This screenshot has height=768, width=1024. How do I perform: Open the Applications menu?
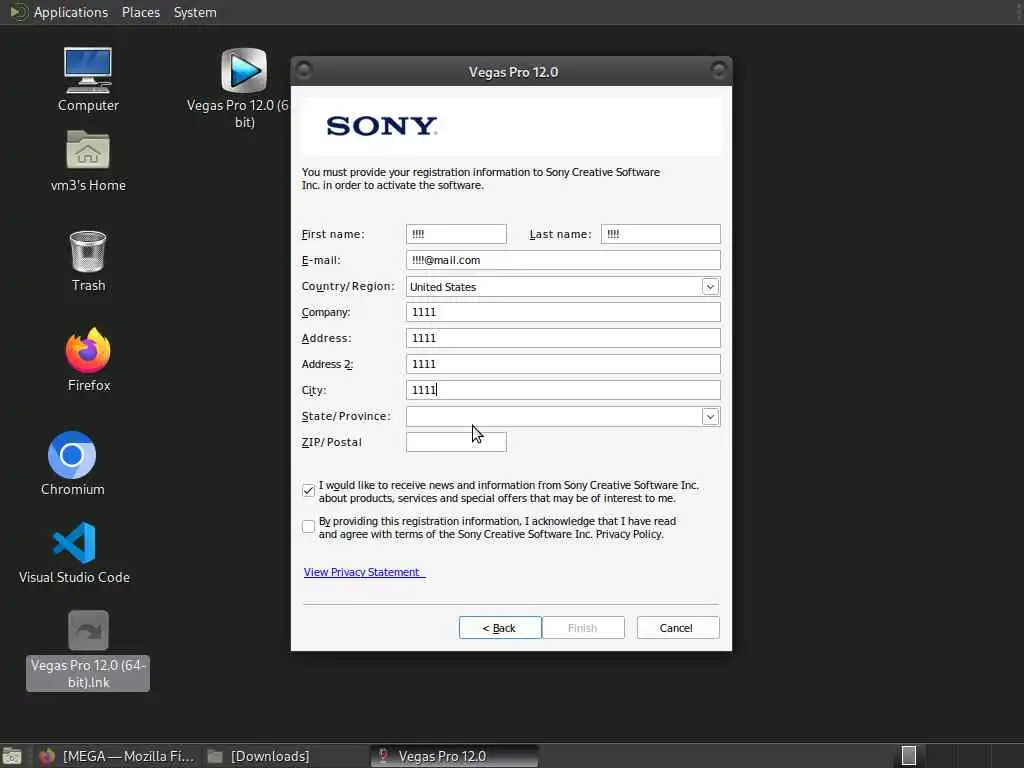pyautogui.click(x=71, y=12)
